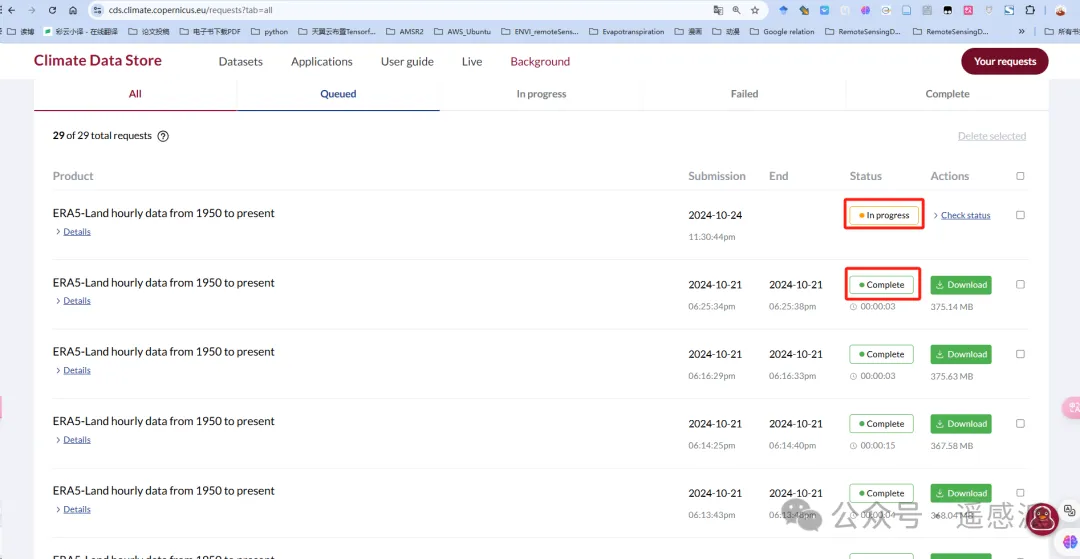Check the box for the 06:16:29pm request
The width and height of the screenshot is (1080, 559).
pyautogui.click(x=1020, y=354)
